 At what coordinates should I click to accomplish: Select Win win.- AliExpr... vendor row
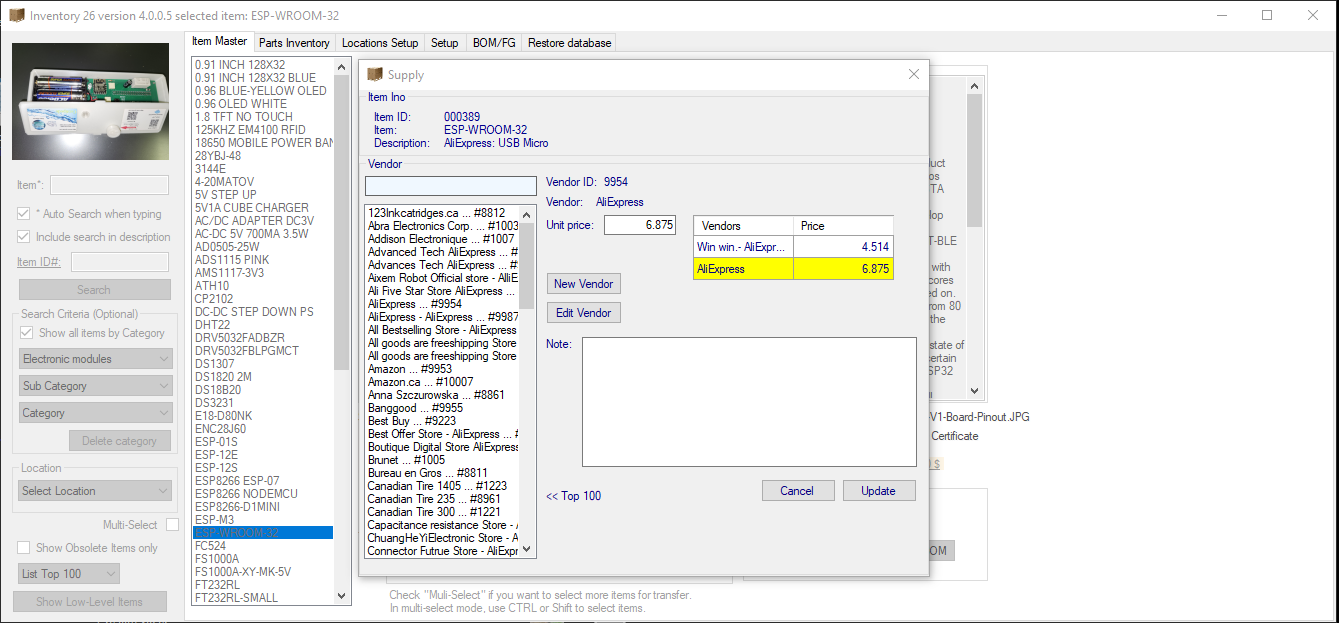(x=793, y=247)
